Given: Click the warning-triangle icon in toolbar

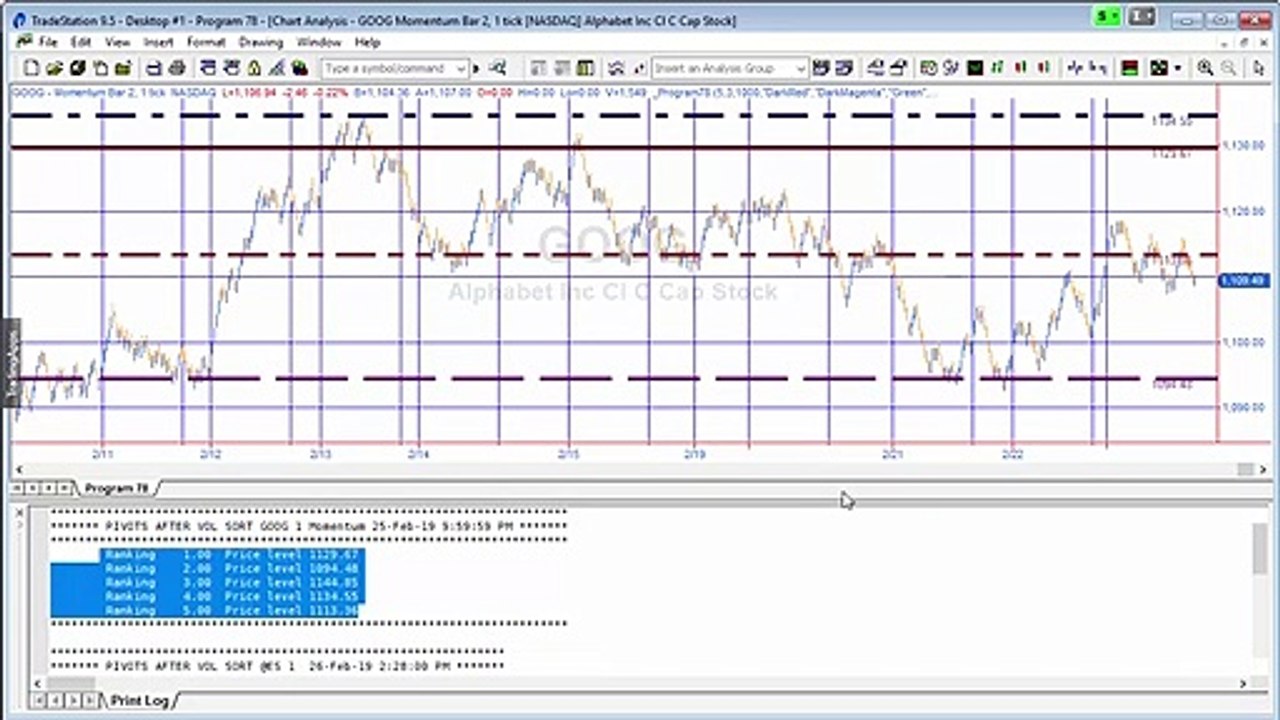Looking at the screenshot, I should (254, 68).
